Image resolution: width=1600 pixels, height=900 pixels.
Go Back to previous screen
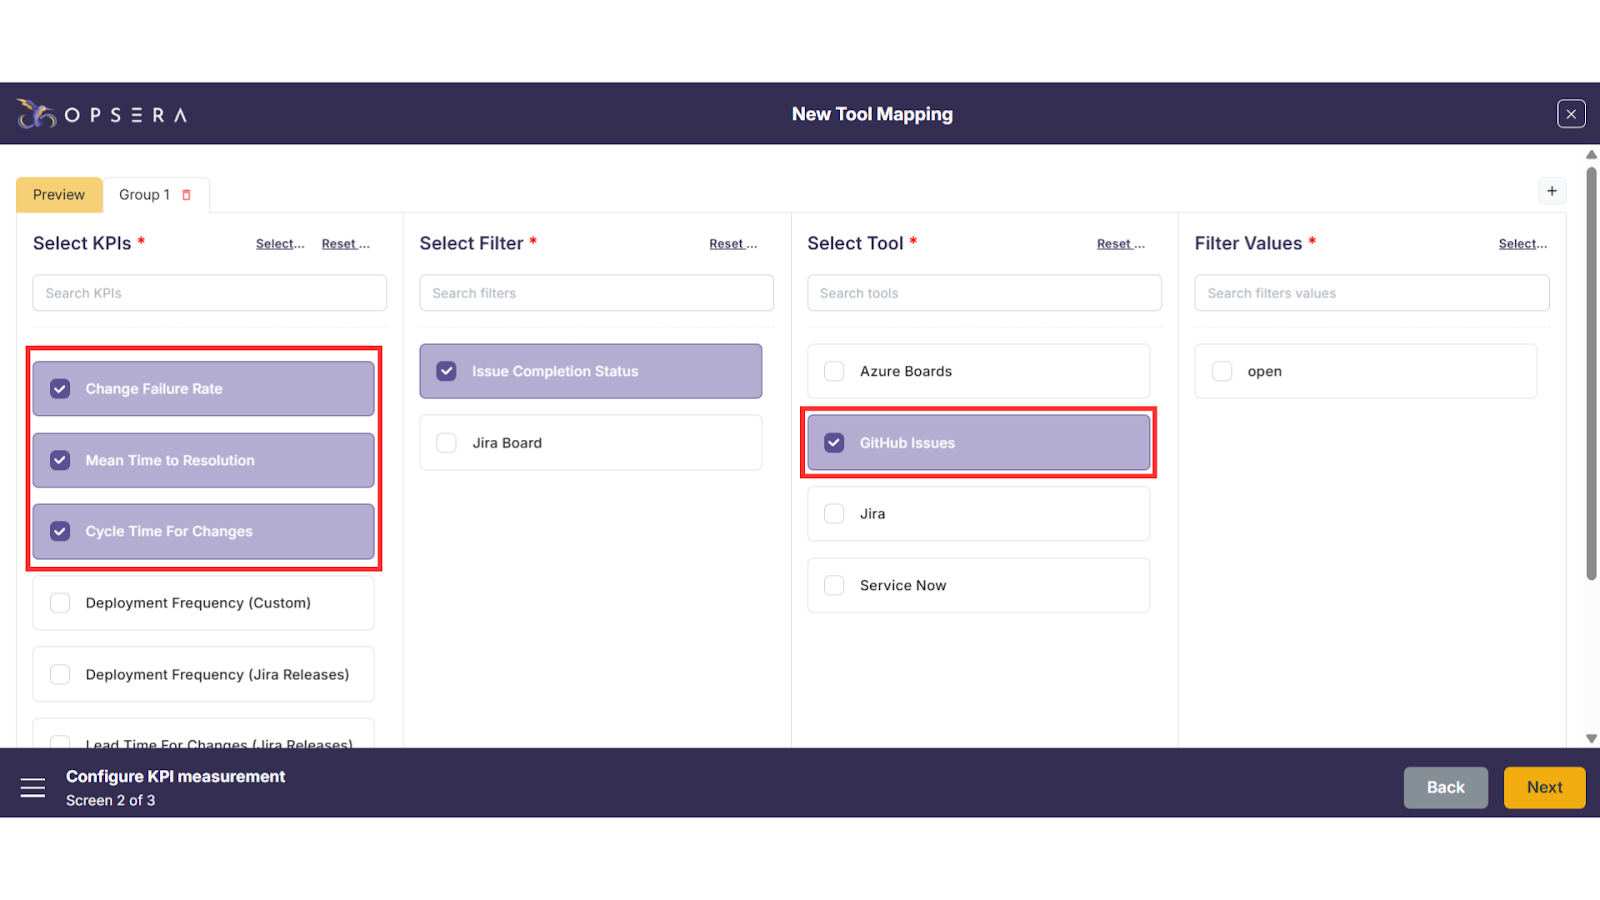(1445, 788)
